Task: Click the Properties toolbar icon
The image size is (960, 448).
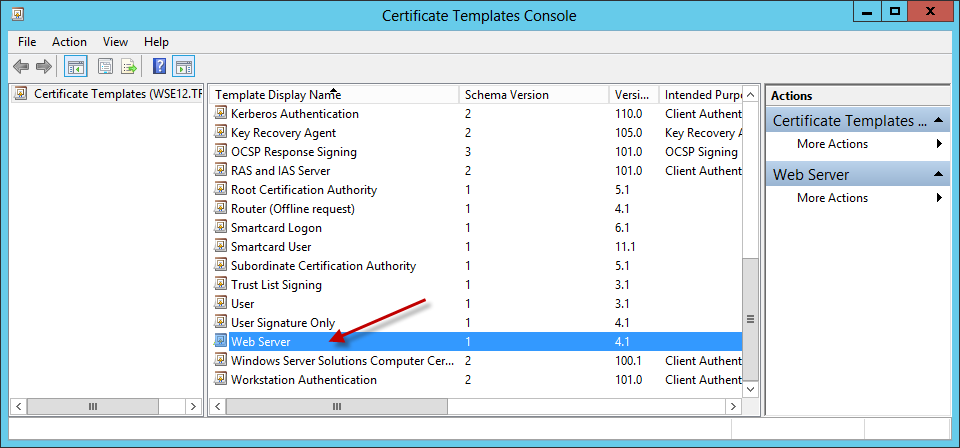Action: pos(105,67)
